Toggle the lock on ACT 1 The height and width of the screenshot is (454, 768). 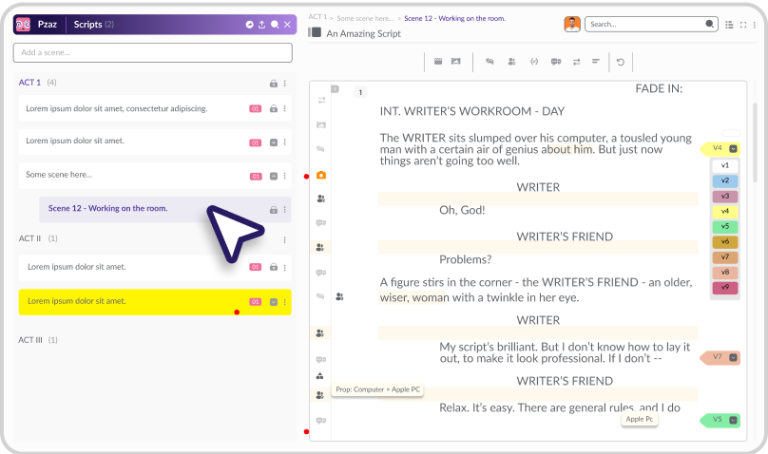click(x=273, y=83)
